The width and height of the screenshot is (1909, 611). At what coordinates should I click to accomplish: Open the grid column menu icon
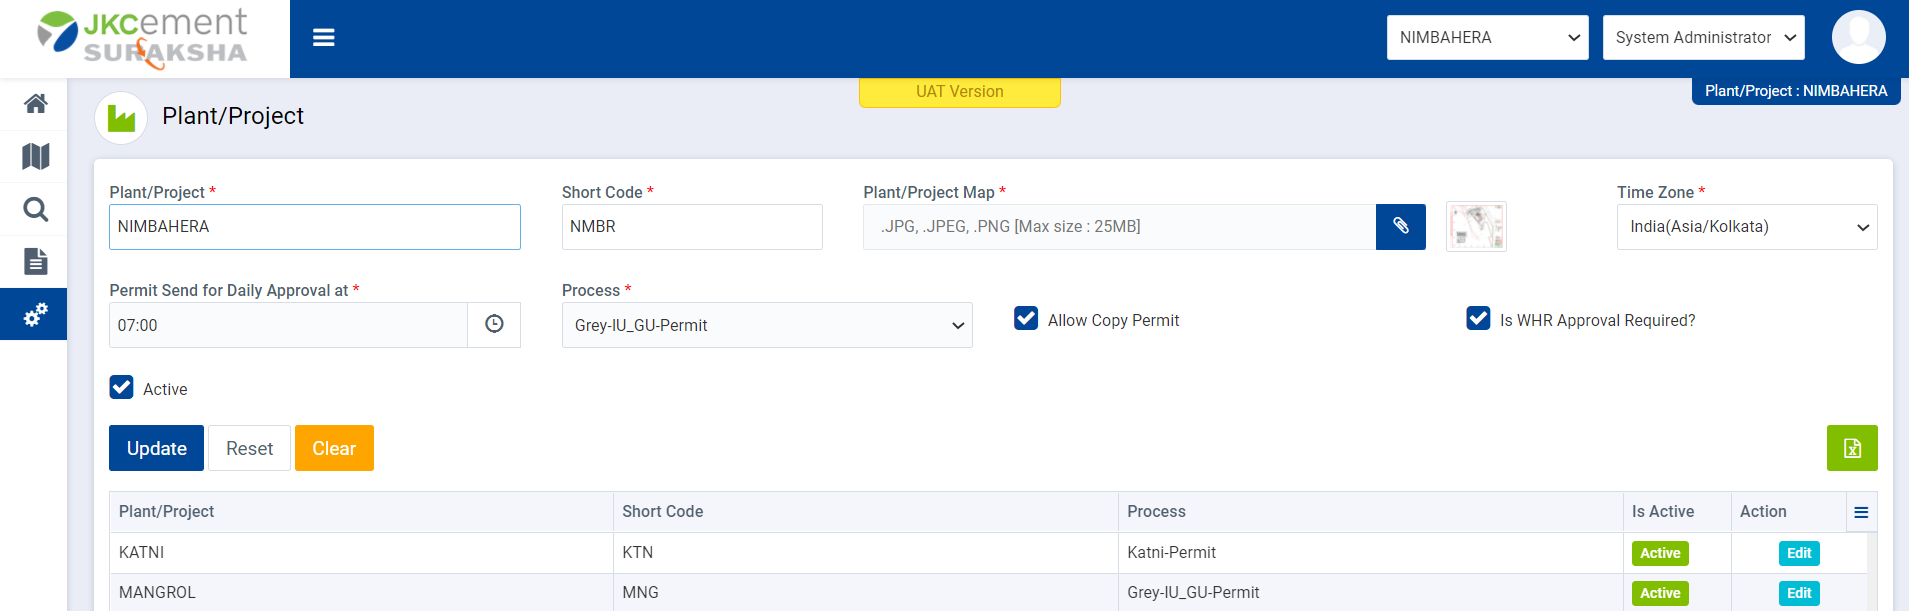[x=1861, y=512]
